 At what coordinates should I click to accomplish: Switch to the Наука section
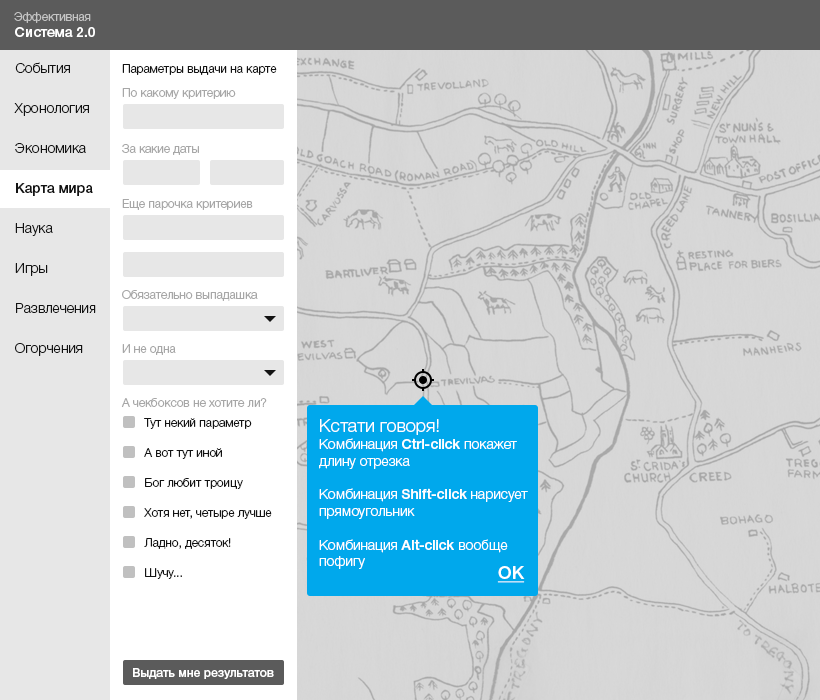[x=34, y=228]
